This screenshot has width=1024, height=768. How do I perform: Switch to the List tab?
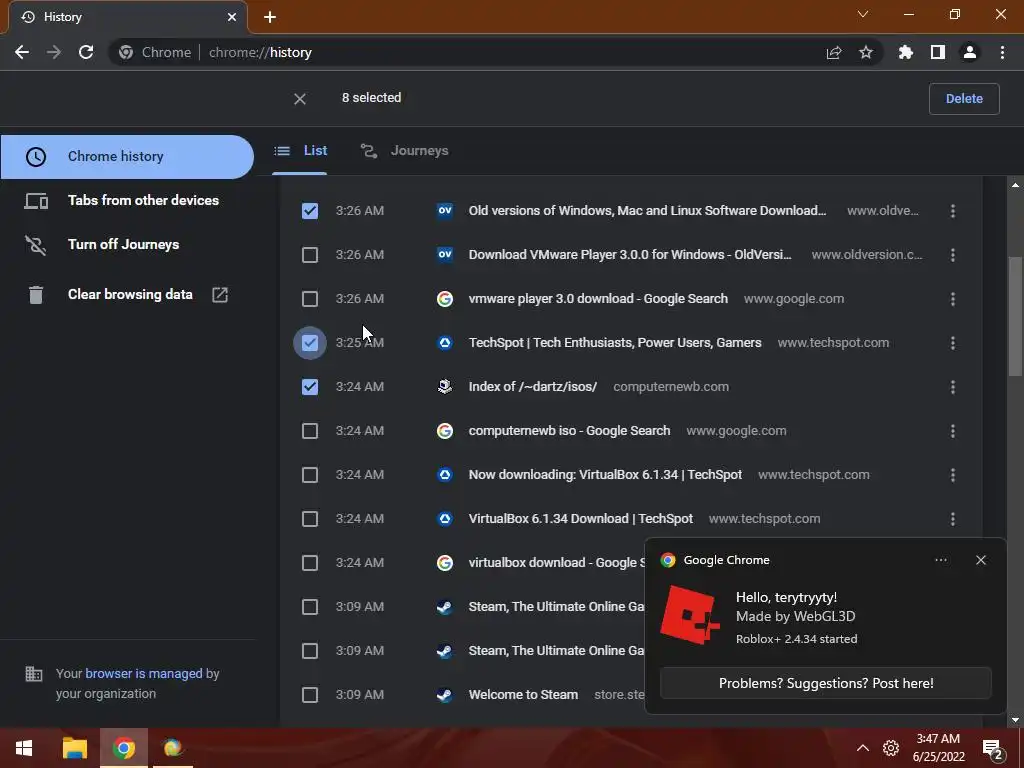point(300,151)
